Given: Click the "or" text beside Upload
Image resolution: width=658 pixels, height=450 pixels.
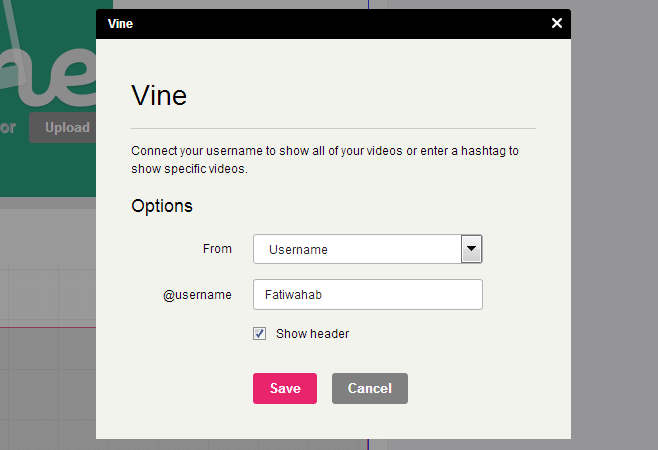Looking at the screenshot, I should tap(8, 127).
